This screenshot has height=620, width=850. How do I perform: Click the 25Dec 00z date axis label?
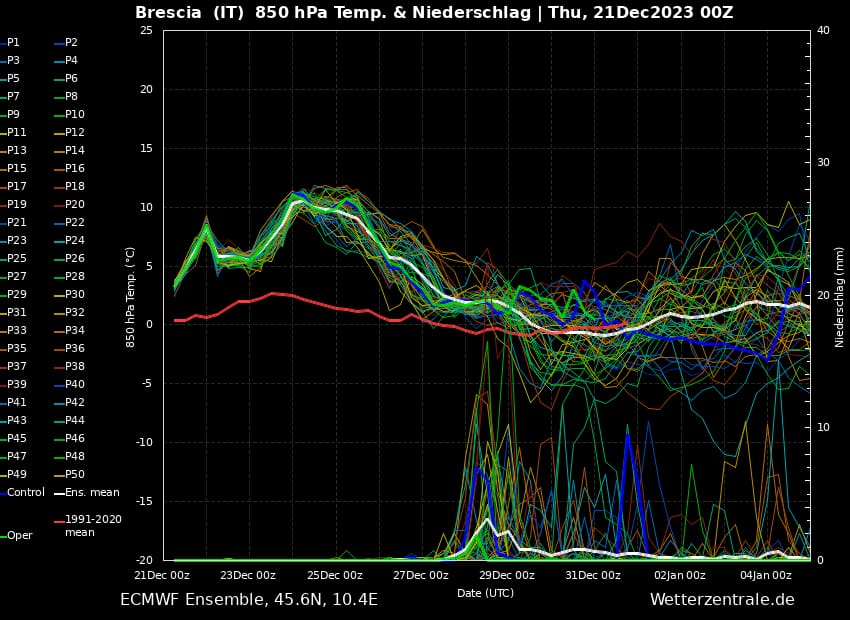click(x=335, y=575)
